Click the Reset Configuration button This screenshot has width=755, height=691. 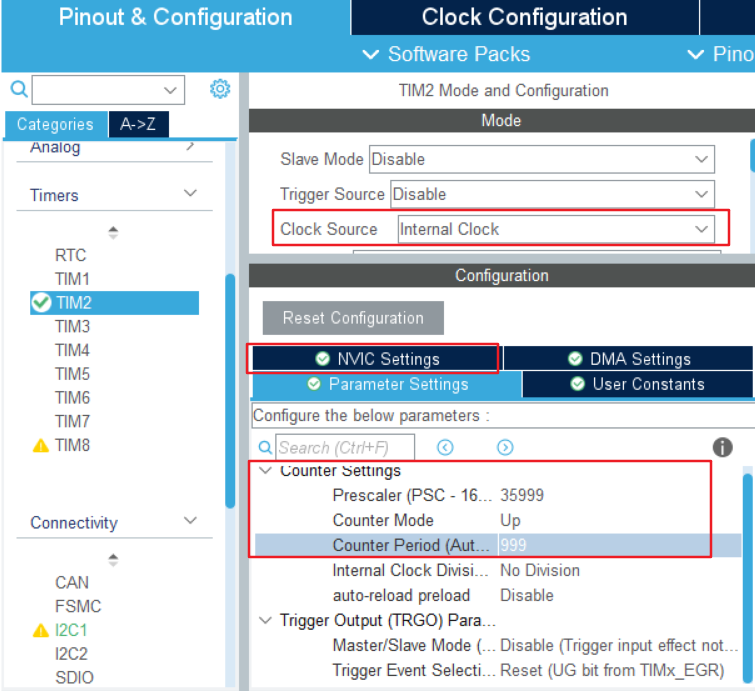coord(353,318)
